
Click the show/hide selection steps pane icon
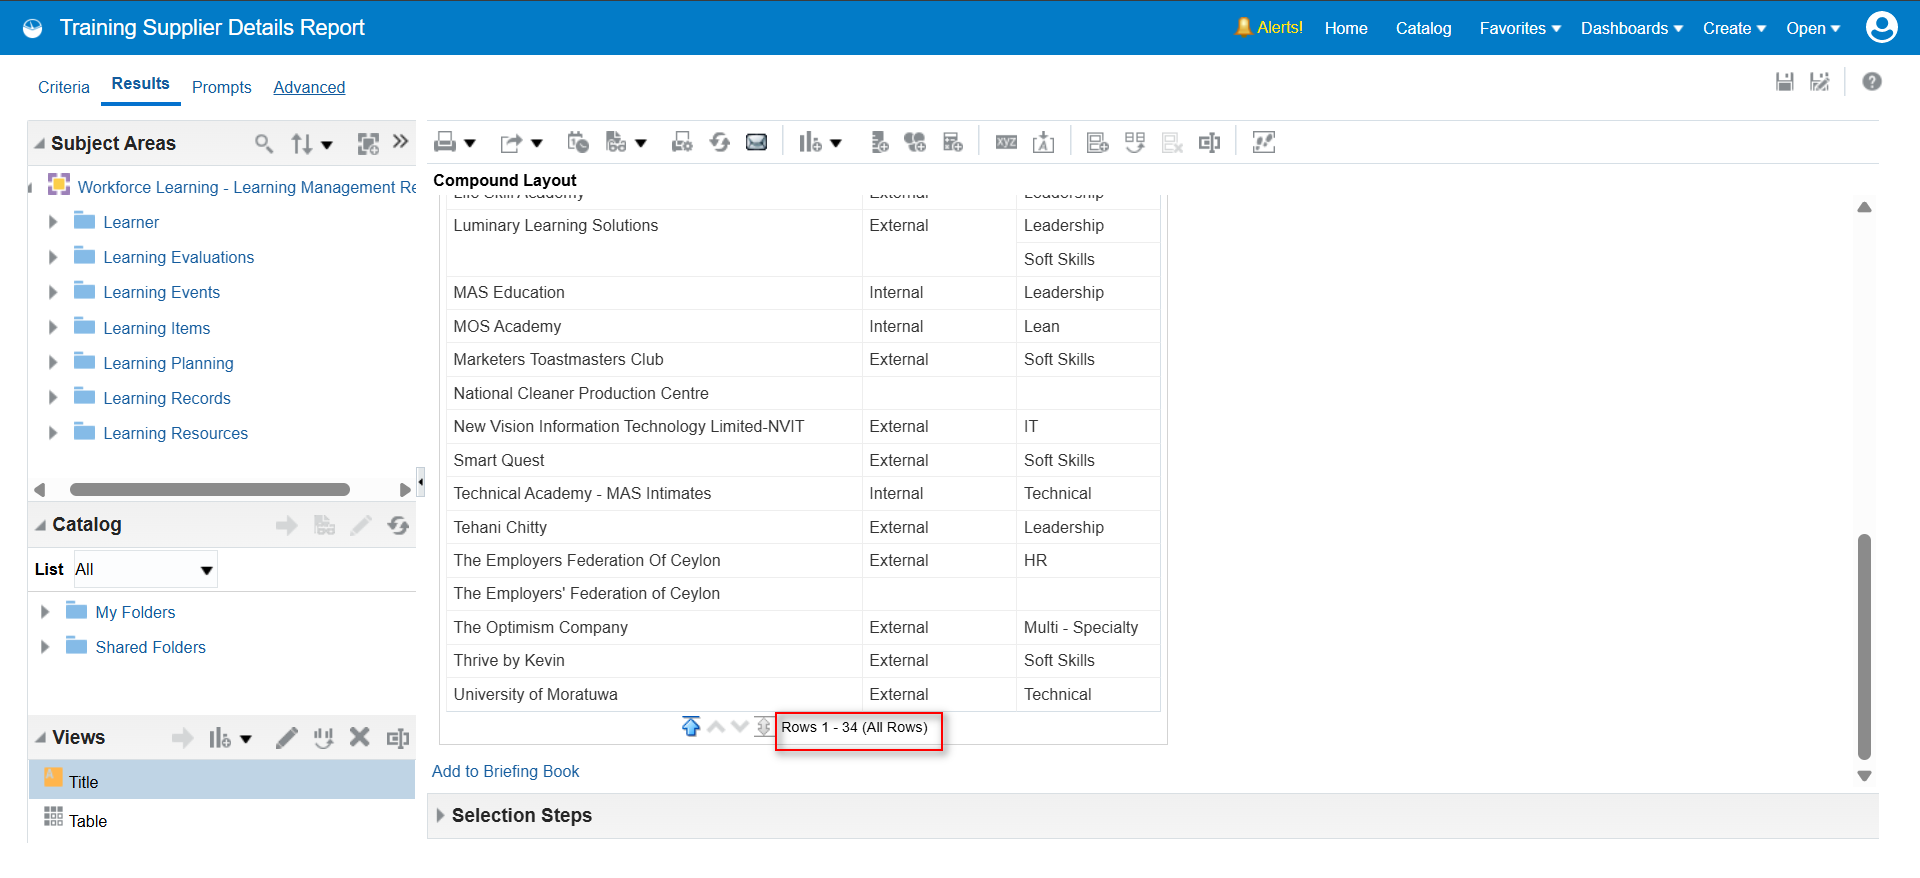1264,143
